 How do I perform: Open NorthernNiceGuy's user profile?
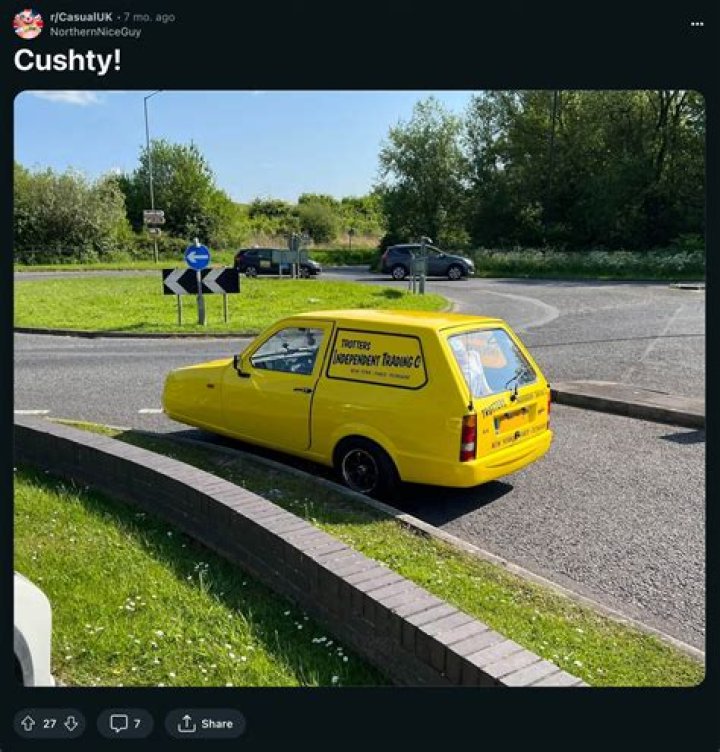[x=95, y=32]
